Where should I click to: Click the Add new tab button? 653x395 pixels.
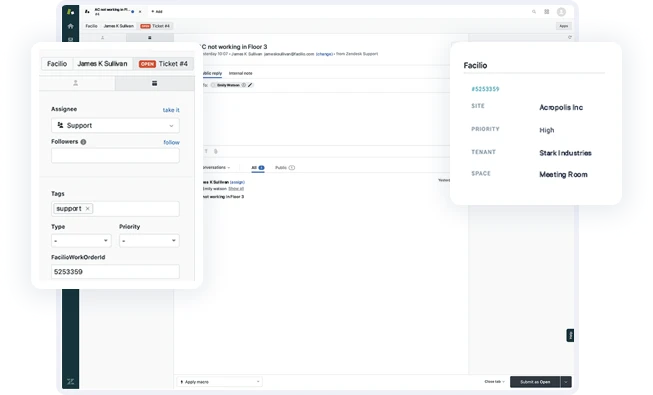pos(157,12)
